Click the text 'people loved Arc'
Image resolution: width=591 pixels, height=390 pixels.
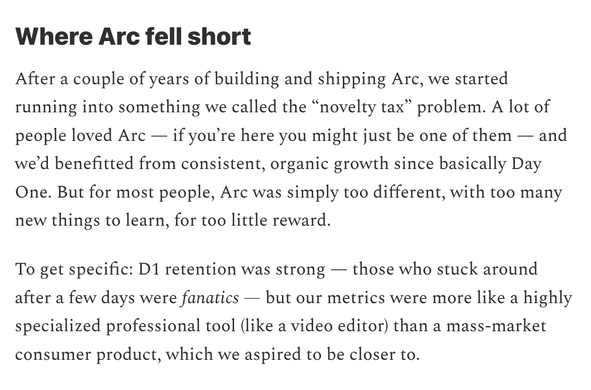(80, 136)
